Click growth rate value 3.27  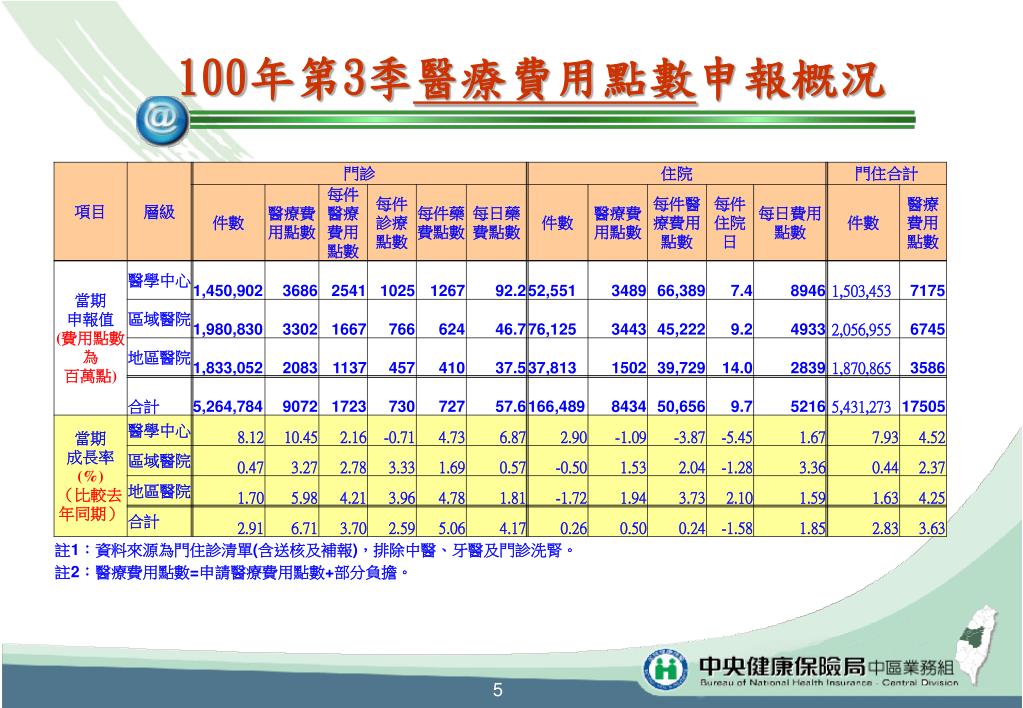pyautogui.click(x=304, y=468)
